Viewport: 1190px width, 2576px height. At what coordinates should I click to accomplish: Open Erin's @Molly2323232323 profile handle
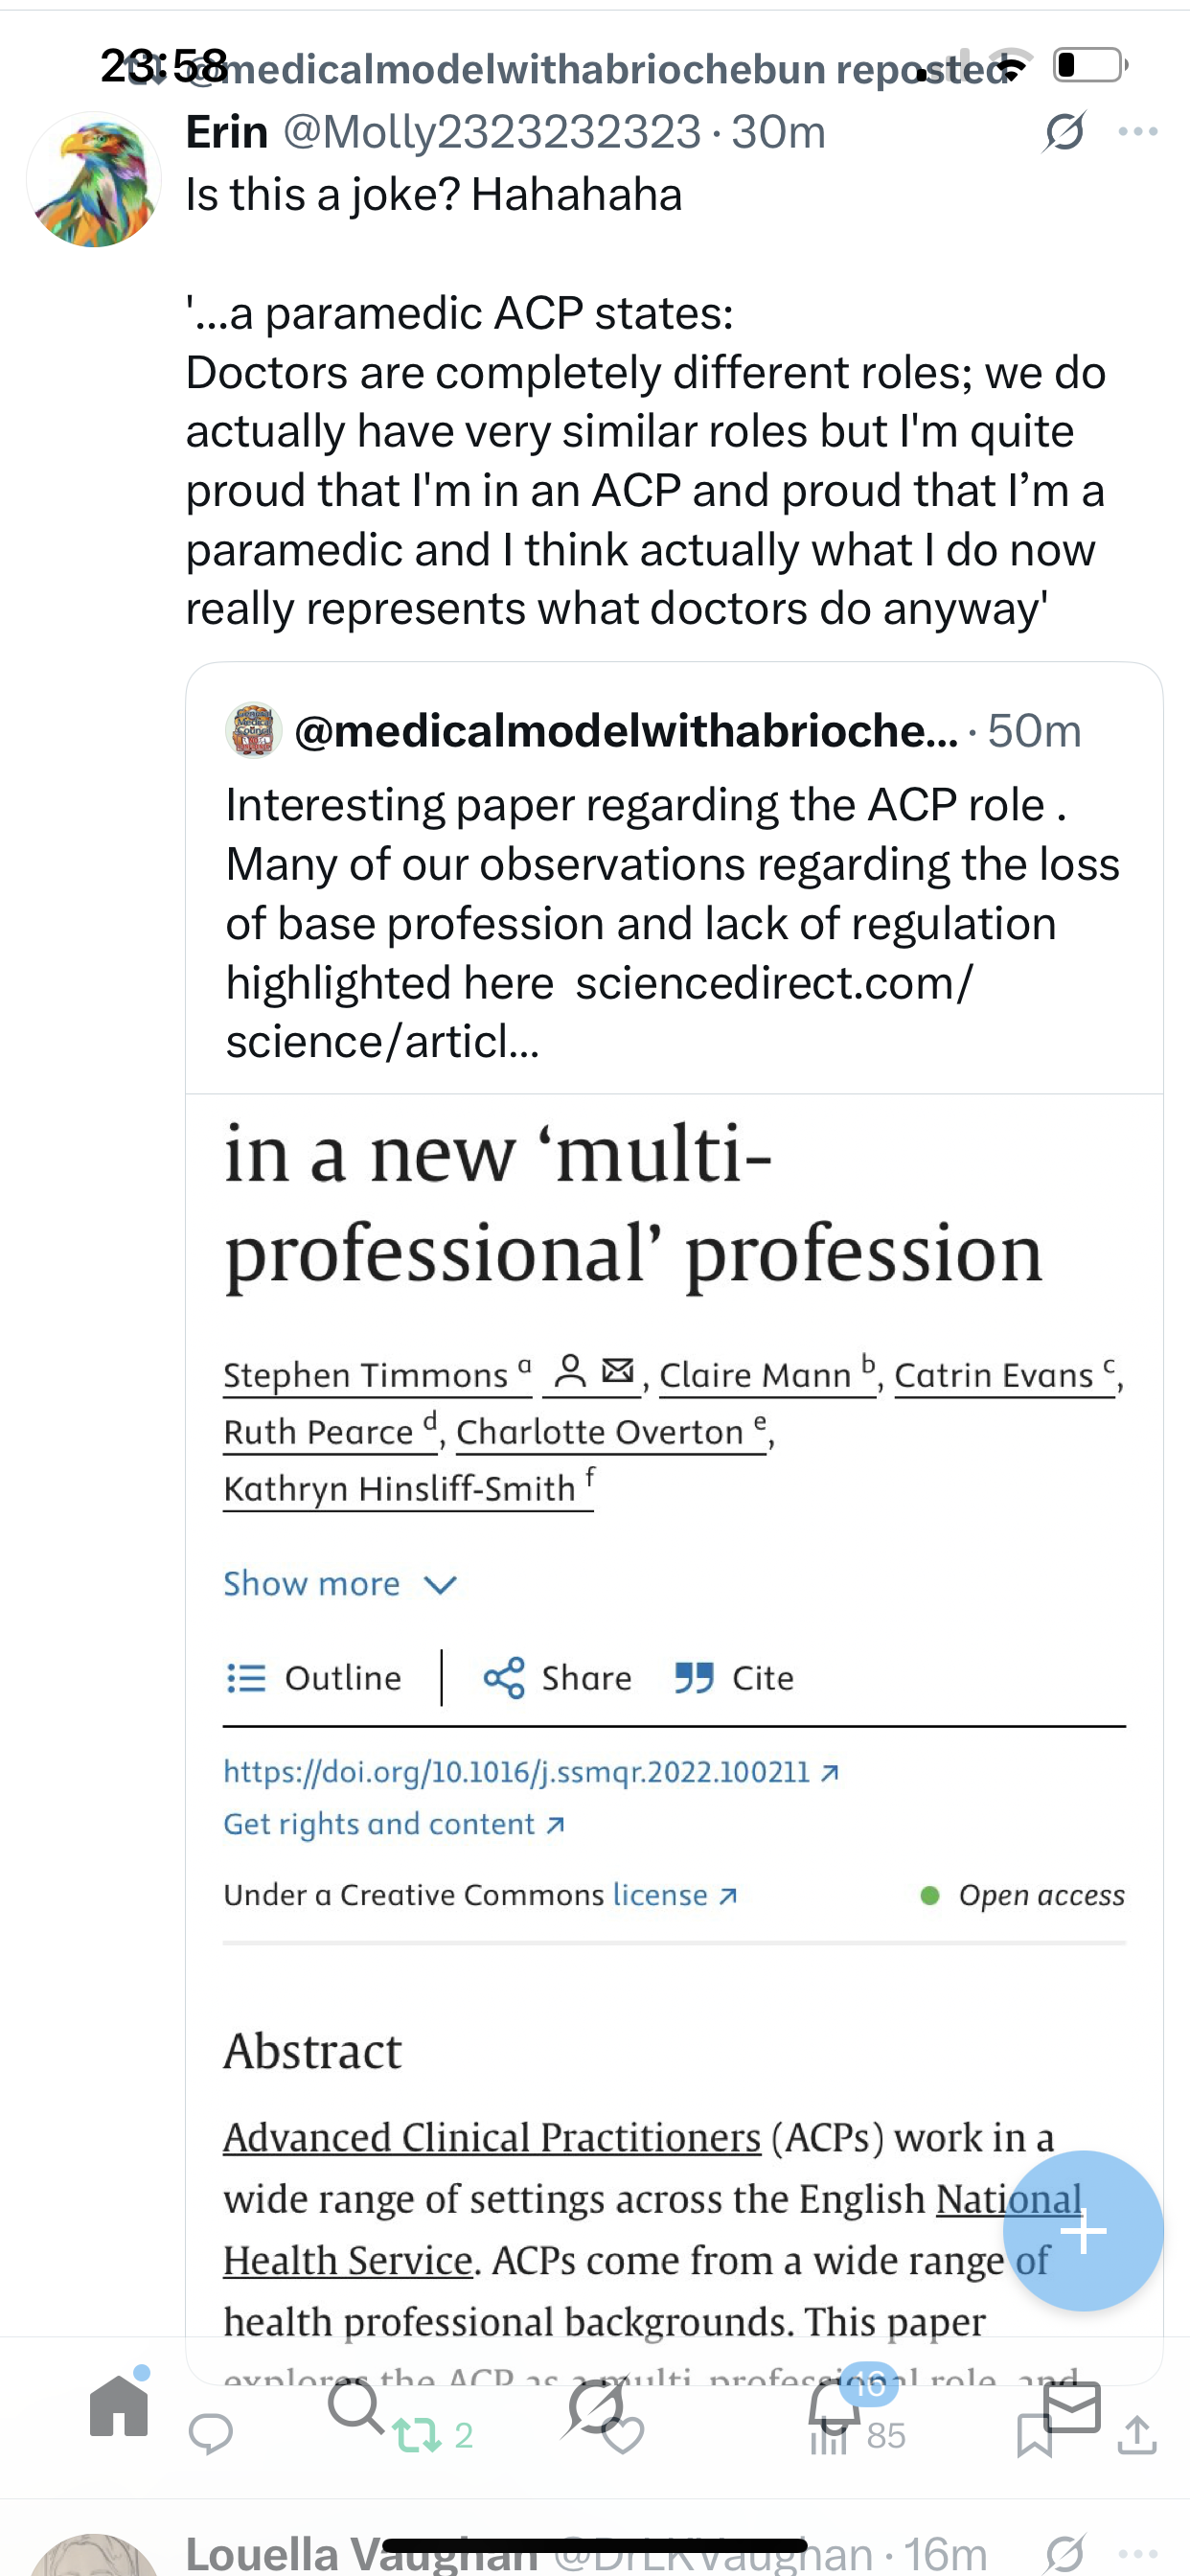pos(492,132)
